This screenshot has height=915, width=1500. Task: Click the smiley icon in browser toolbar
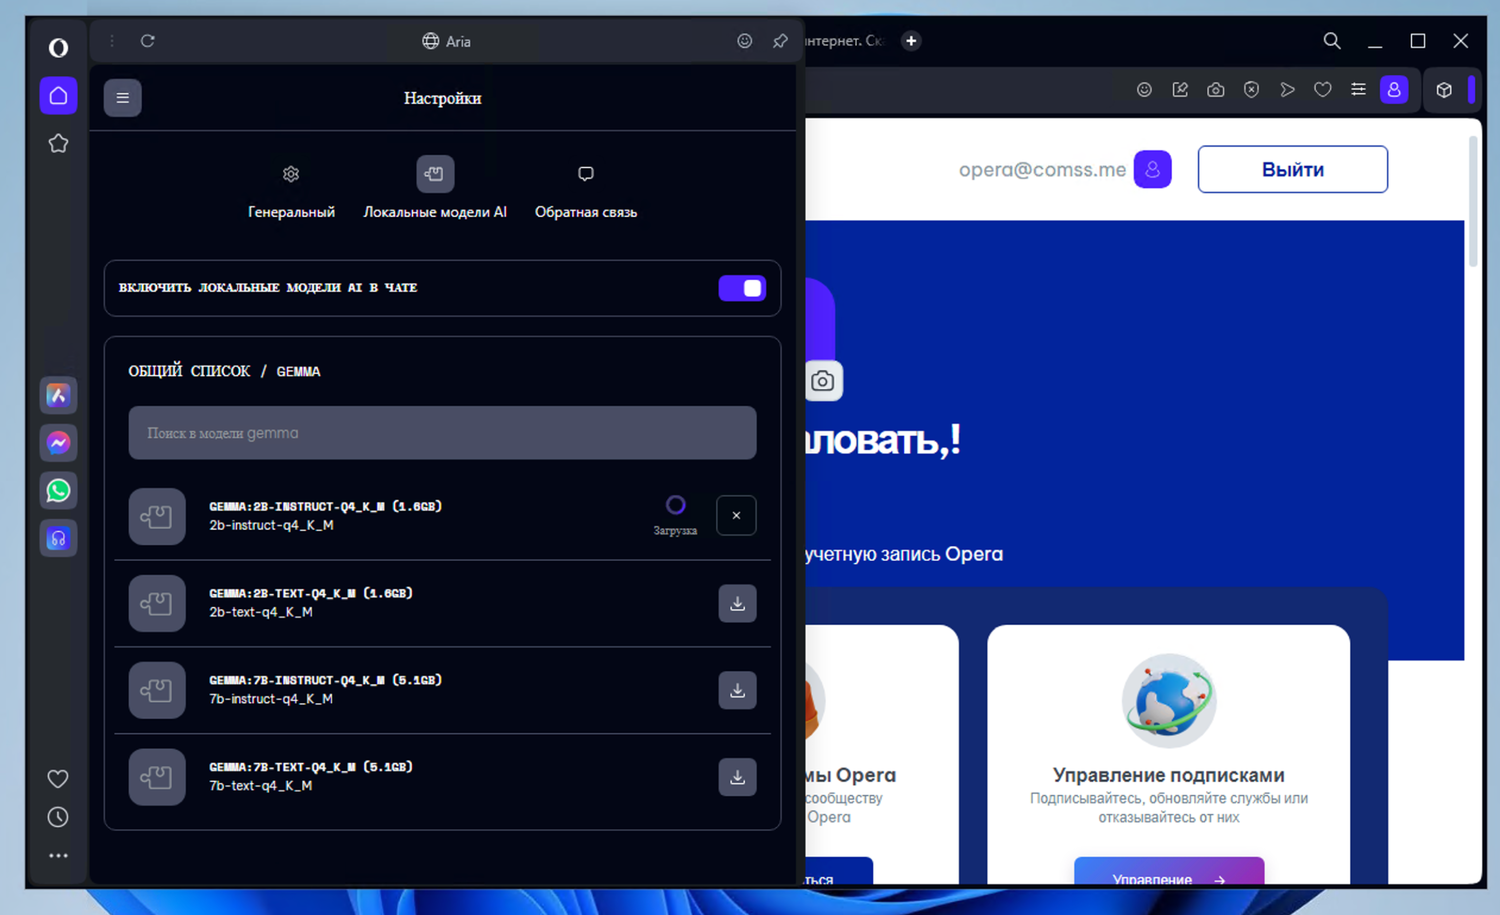[x=1145, y=90]
